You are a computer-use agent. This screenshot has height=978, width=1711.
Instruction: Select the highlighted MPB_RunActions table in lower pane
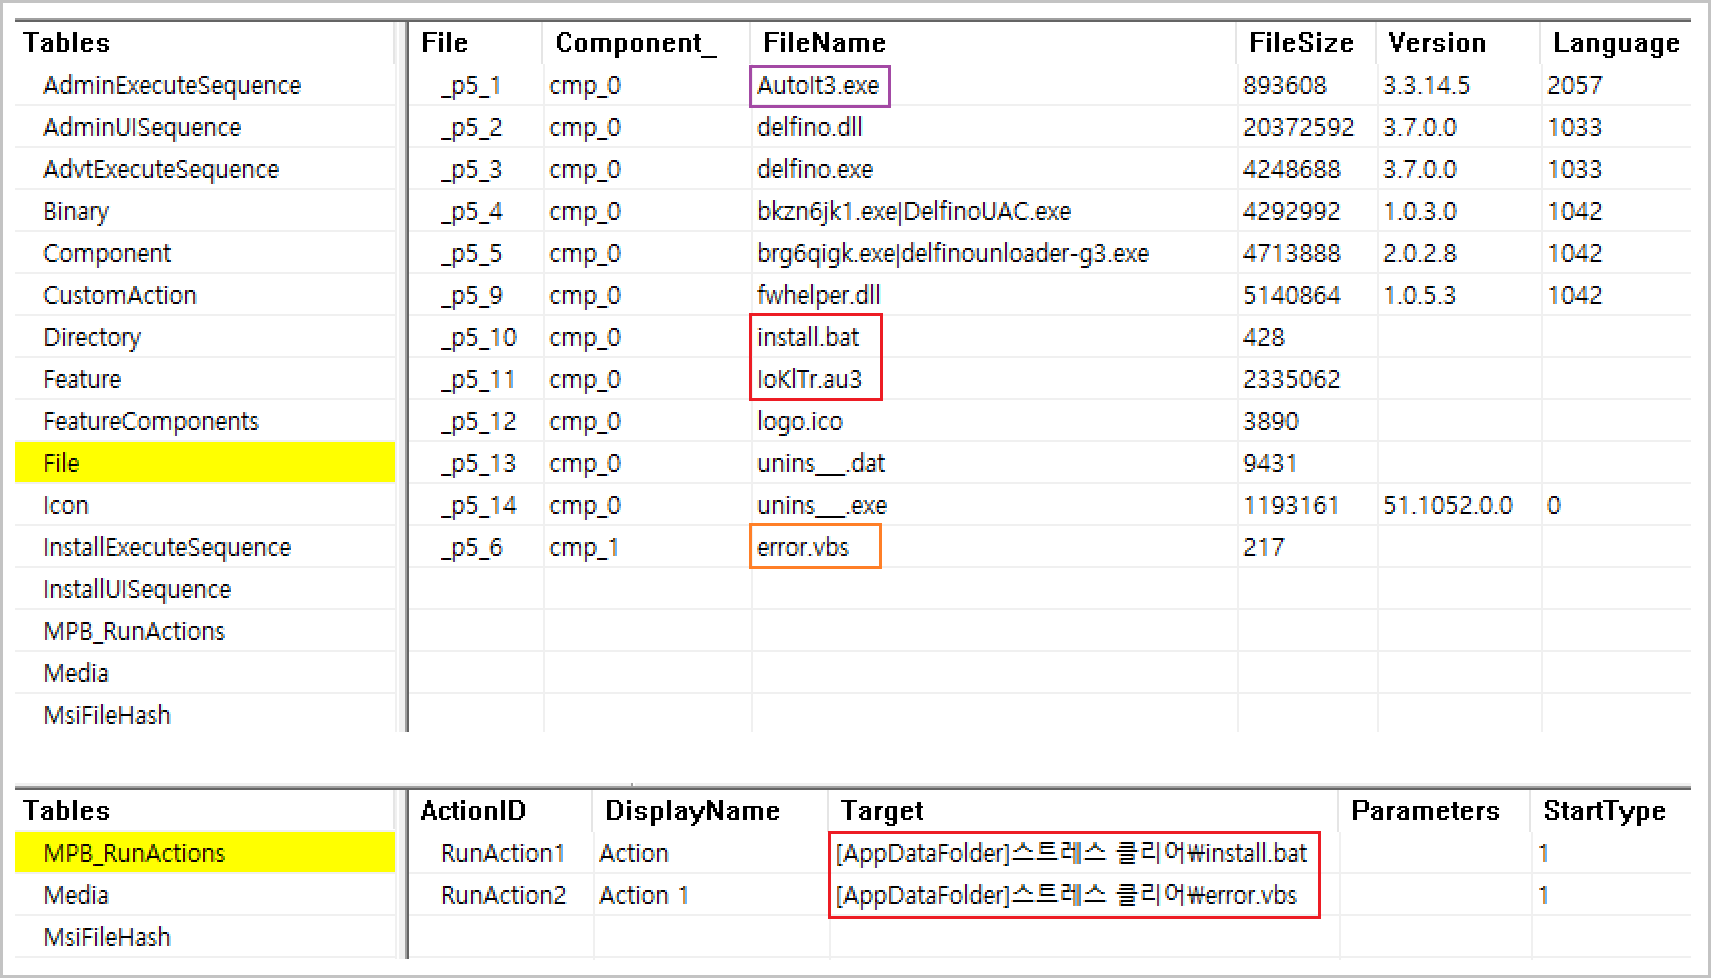[134, 853]
